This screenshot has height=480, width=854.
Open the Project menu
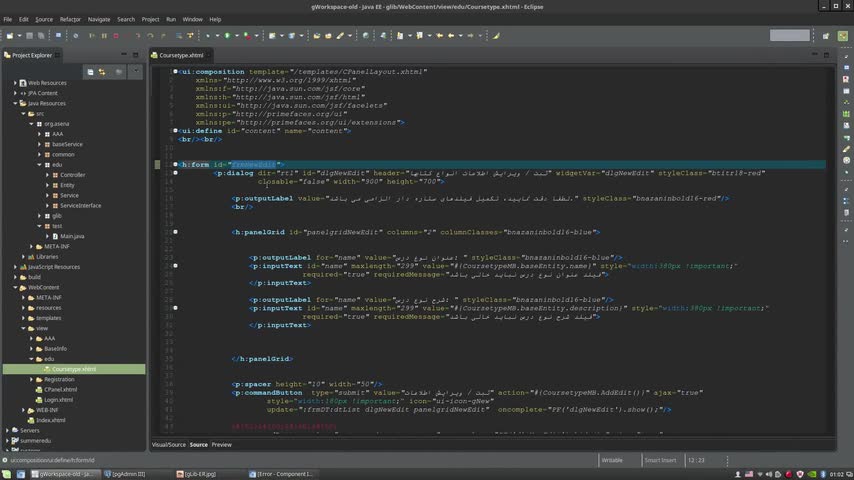point(150,19)
